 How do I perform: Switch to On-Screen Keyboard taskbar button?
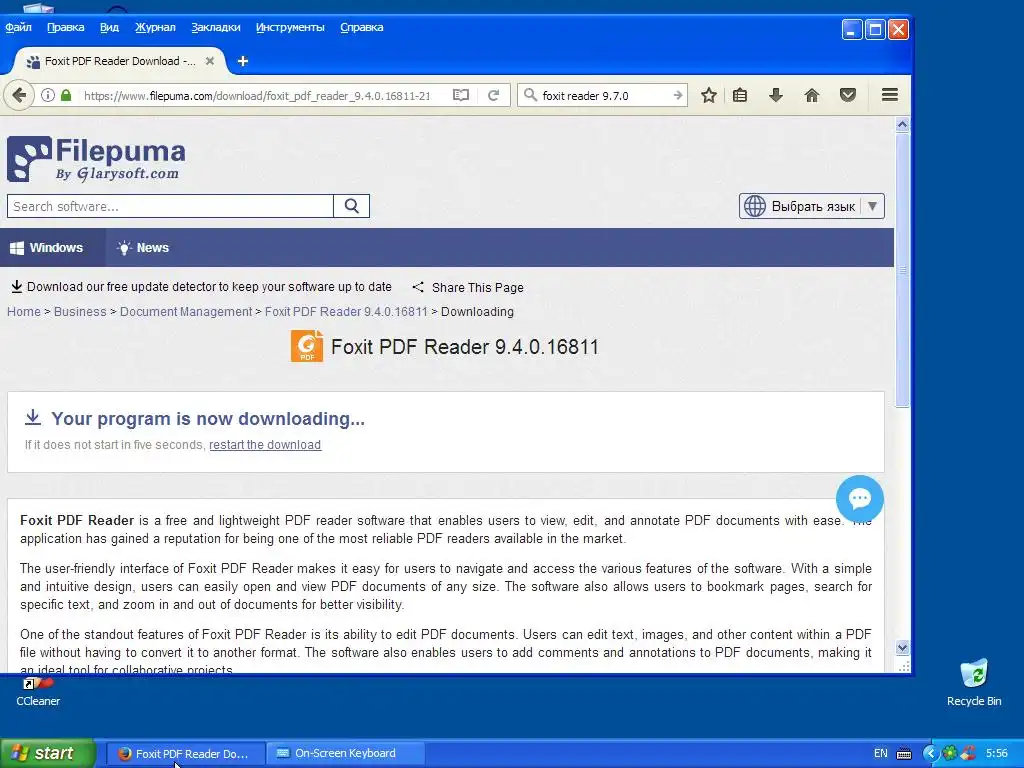345,754
